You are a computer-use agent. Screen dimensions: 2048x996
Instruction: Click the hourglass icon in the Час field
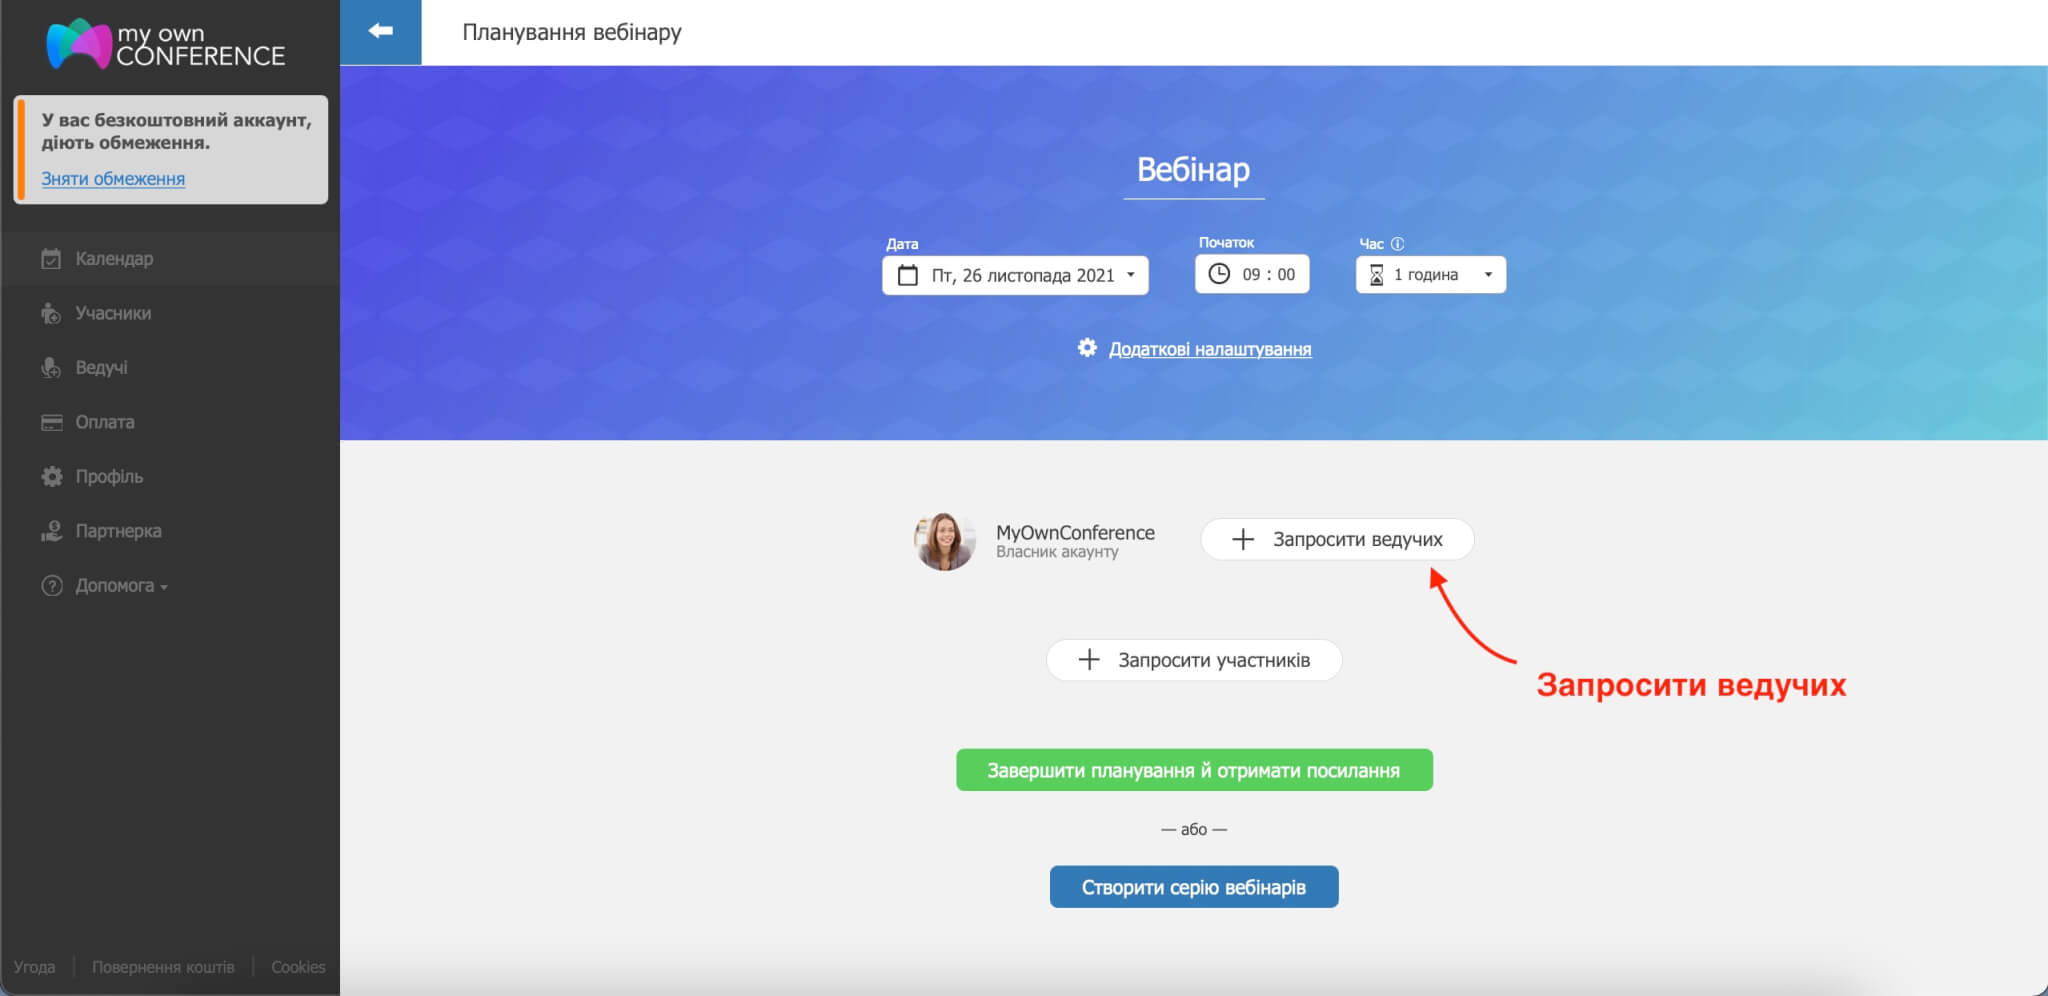(x=1377, y=274)
